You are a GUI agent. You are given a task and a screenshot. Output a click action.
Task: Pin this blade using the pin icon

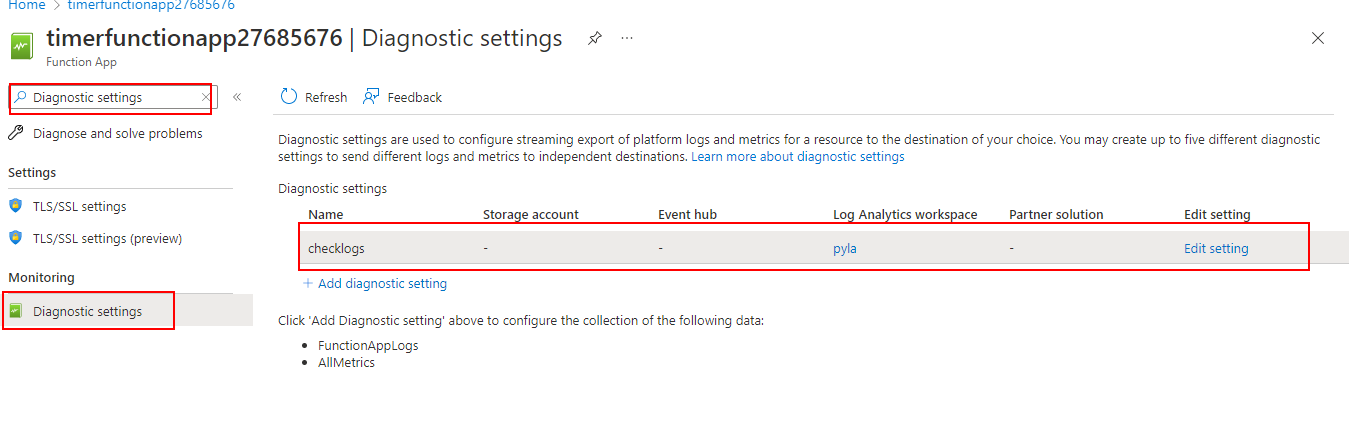[x=595, y=39]
